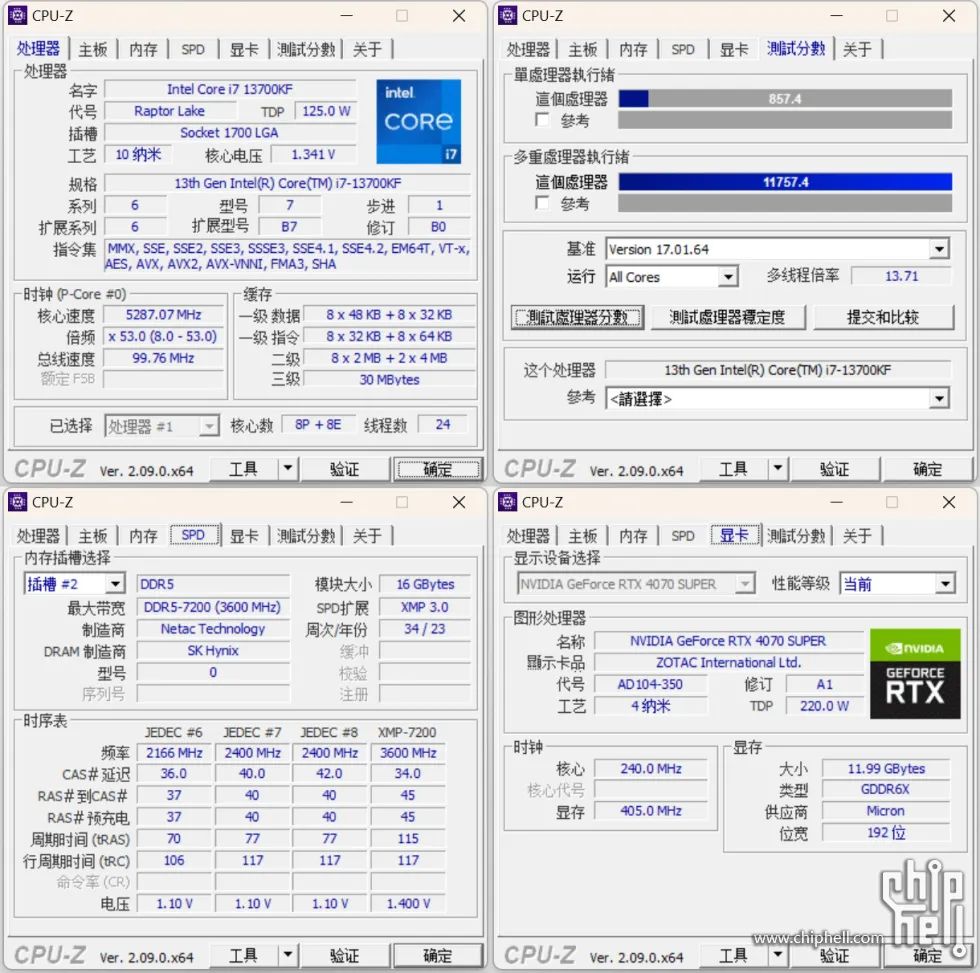Click GDDR6X memory type field
This screenshot has height=973, width=980.
point(886,789)
